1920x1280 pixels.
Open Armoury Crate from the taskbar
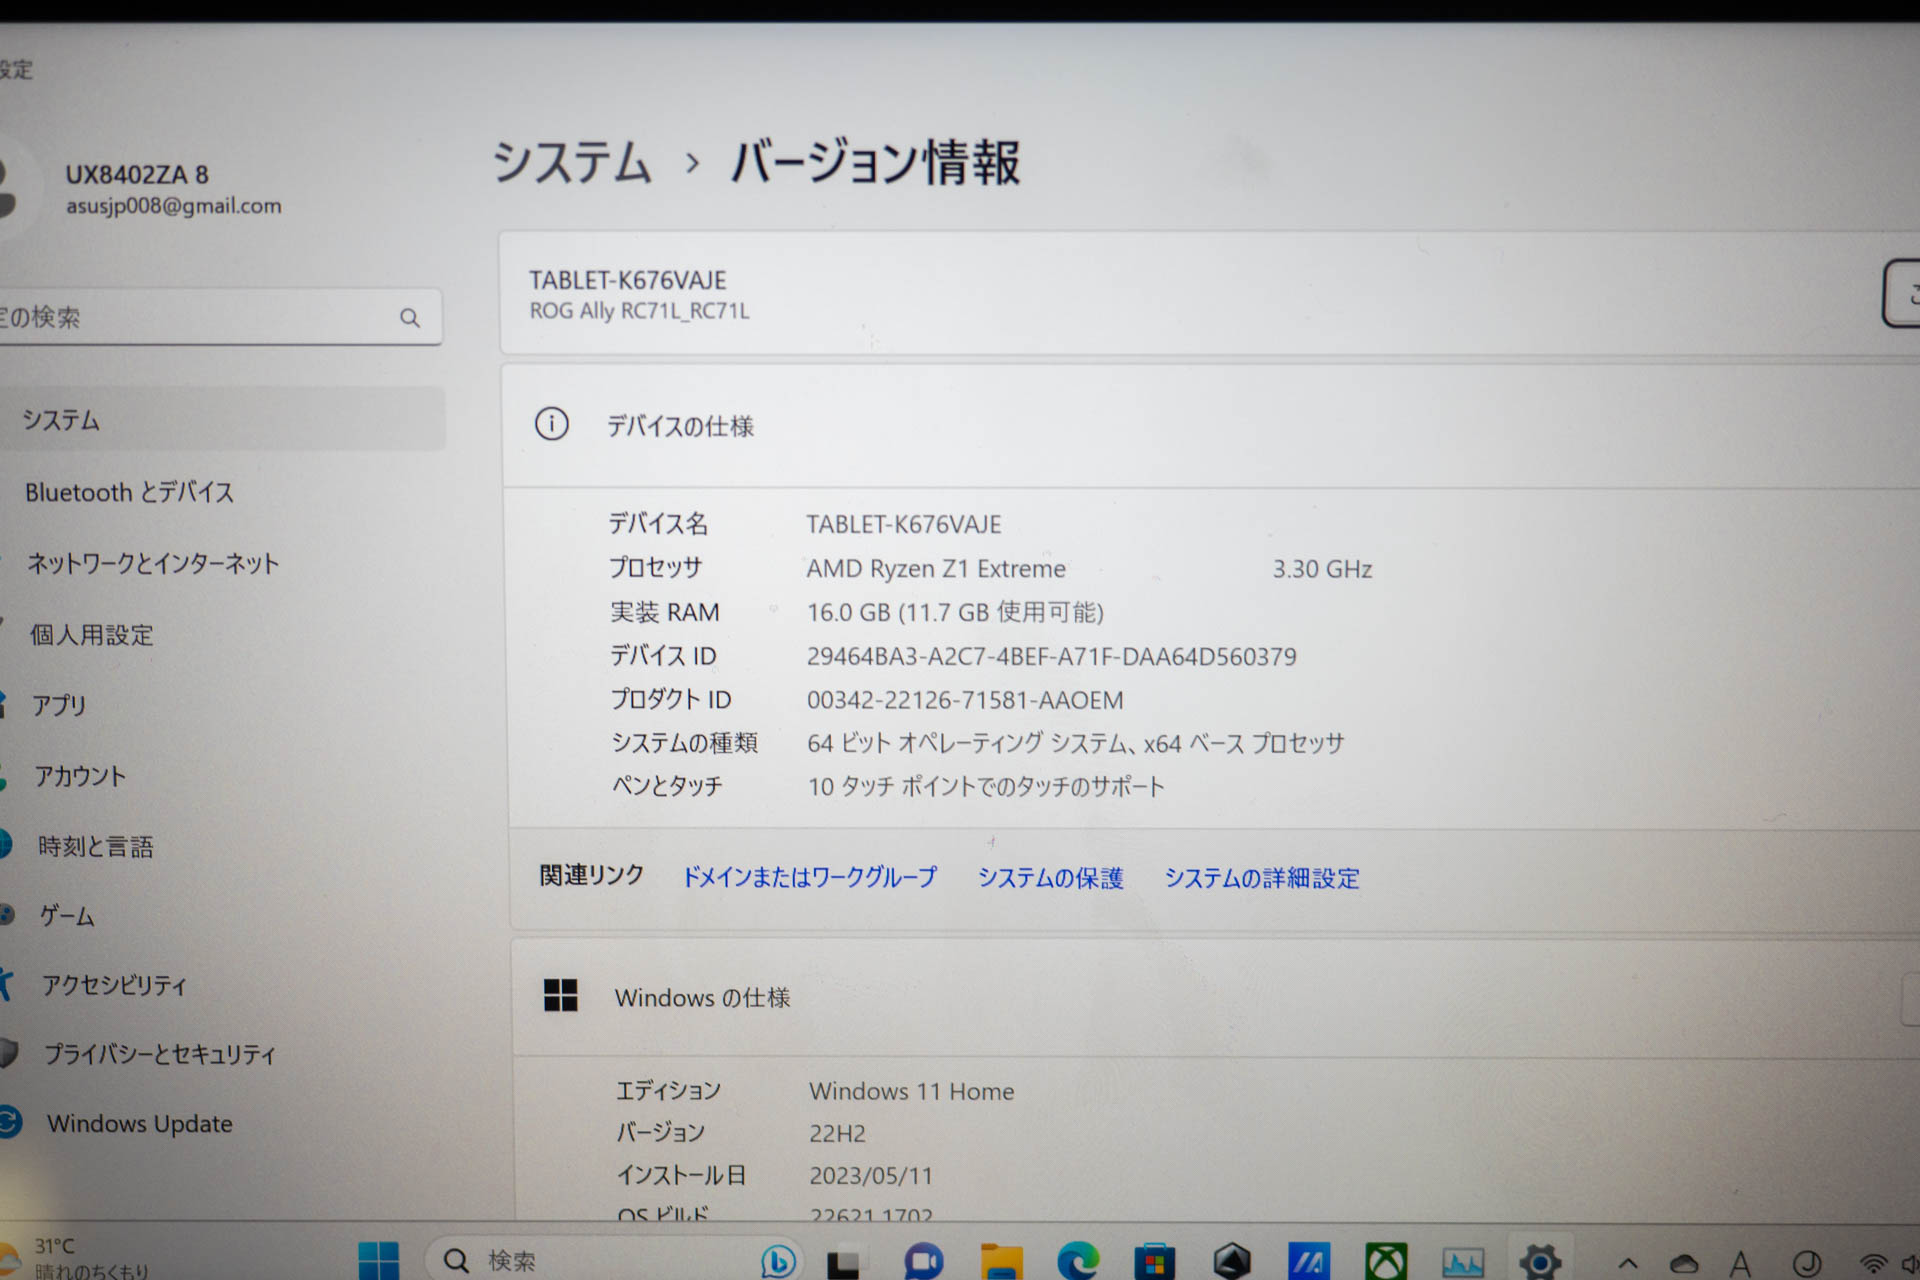[x=1233, y=1260]
